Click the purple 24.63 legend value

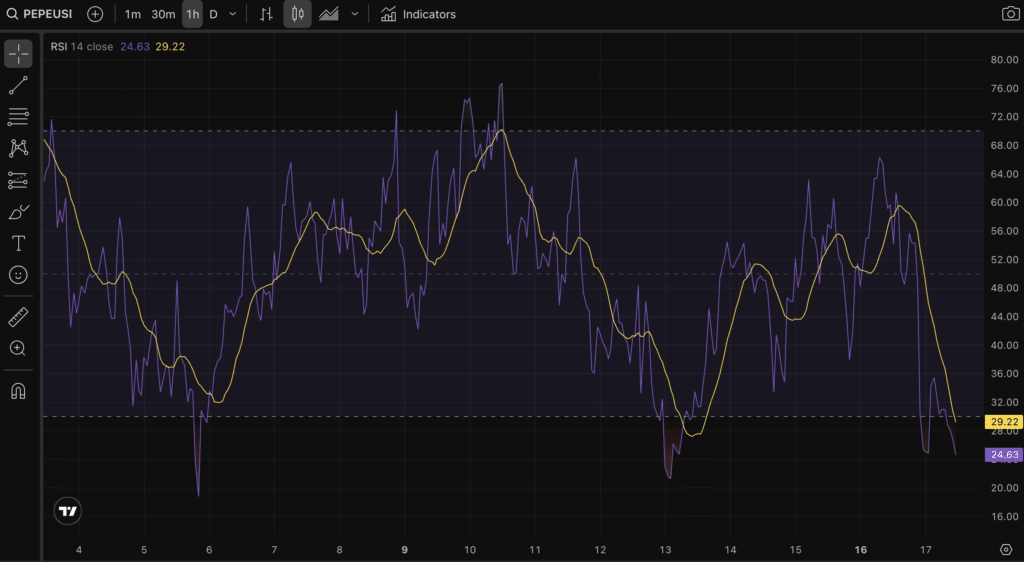coord(135,47)
